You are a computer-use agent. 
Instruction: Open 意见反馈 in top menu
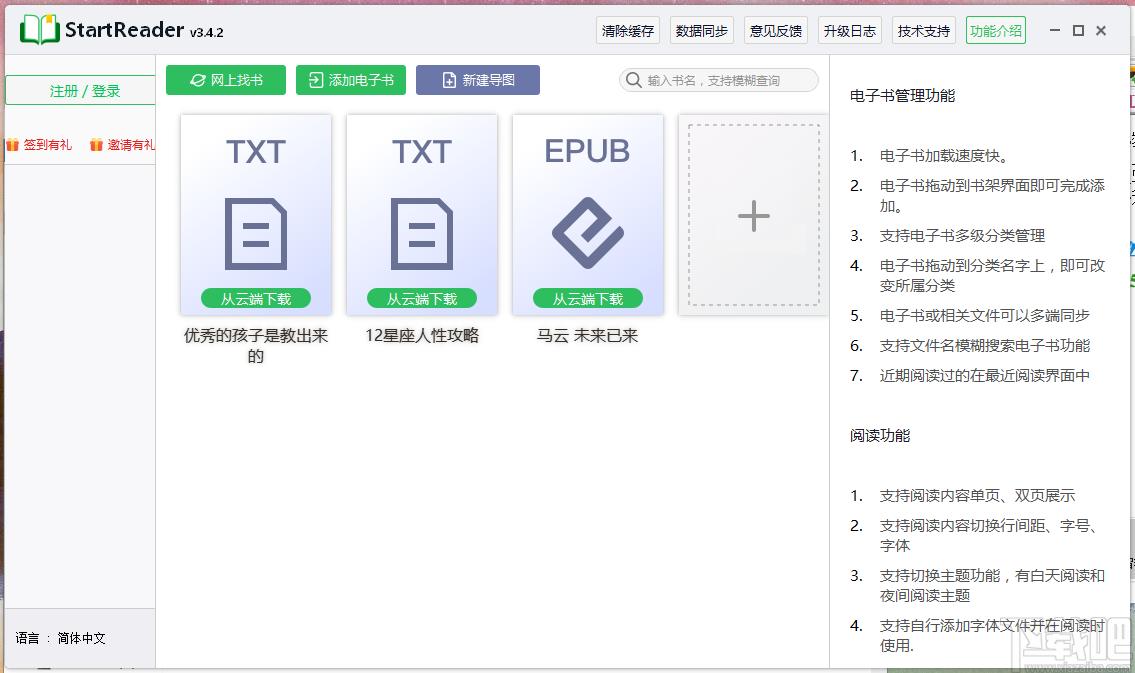tap(776, 31)
